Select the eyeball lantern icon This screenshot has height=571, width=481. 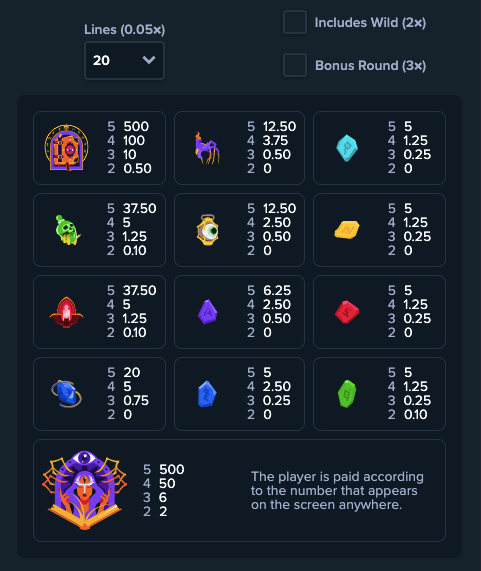coord(208,230)
